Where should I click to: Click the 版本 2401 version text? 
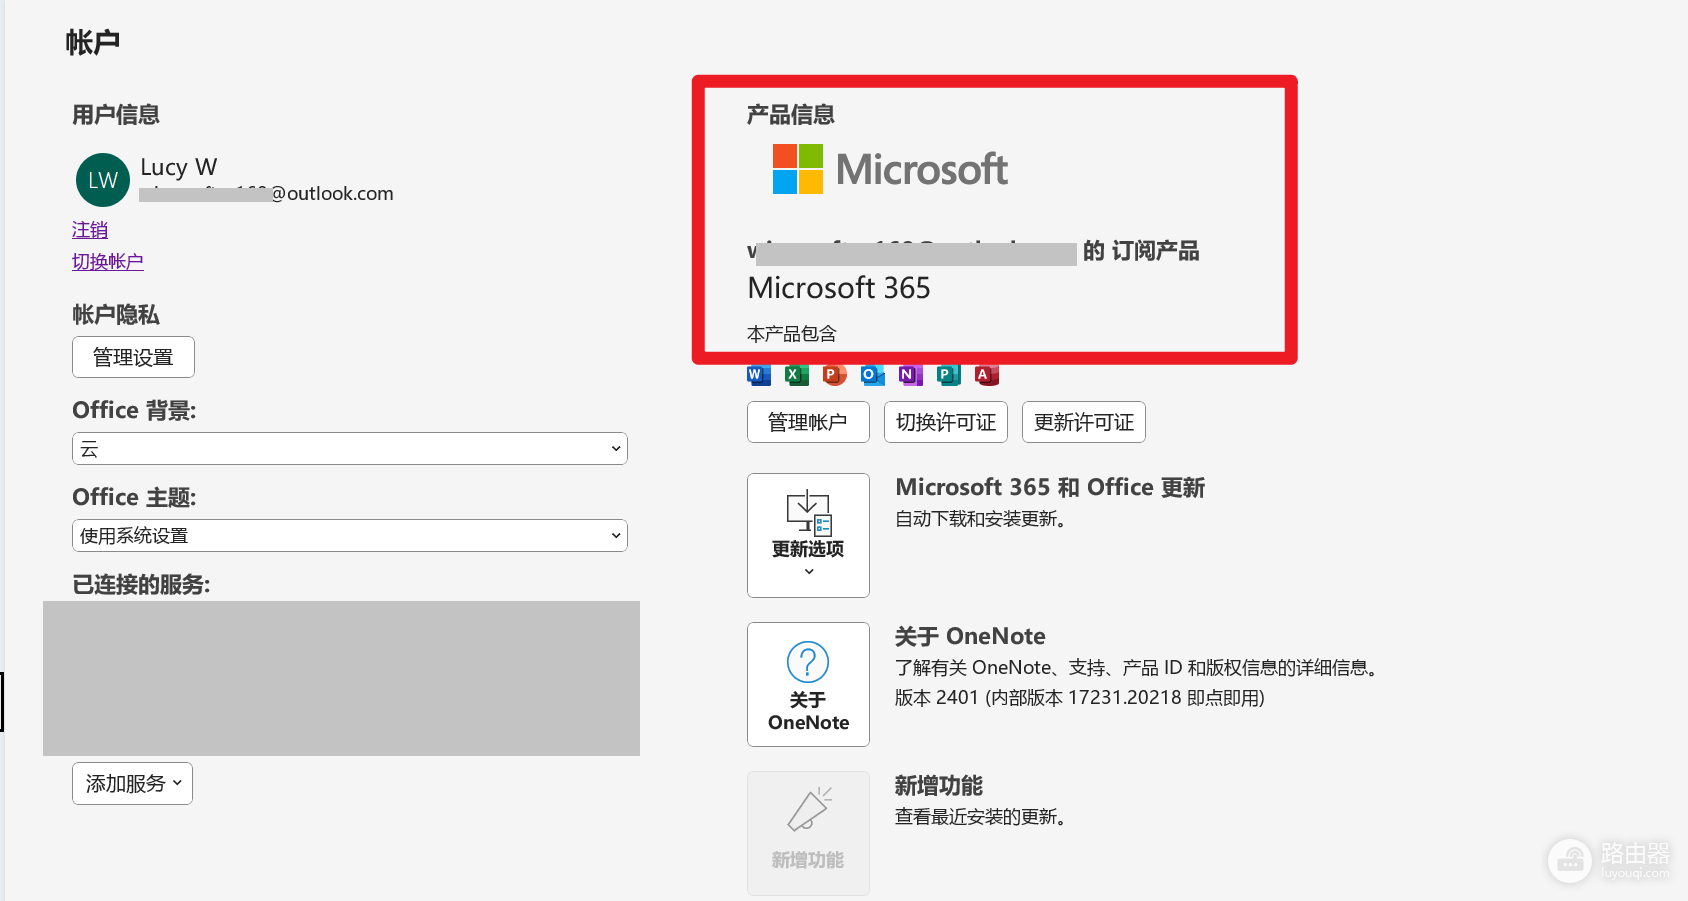click(1080, 698)
